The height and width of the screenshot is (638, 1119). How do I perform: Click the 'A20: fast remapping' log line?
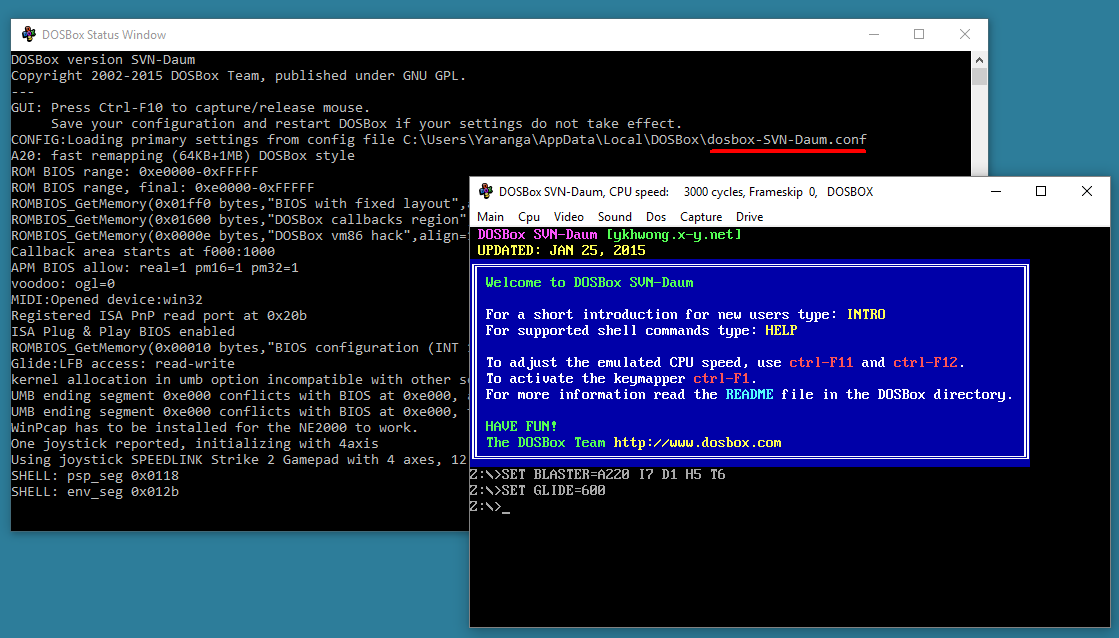click(183, 156)
